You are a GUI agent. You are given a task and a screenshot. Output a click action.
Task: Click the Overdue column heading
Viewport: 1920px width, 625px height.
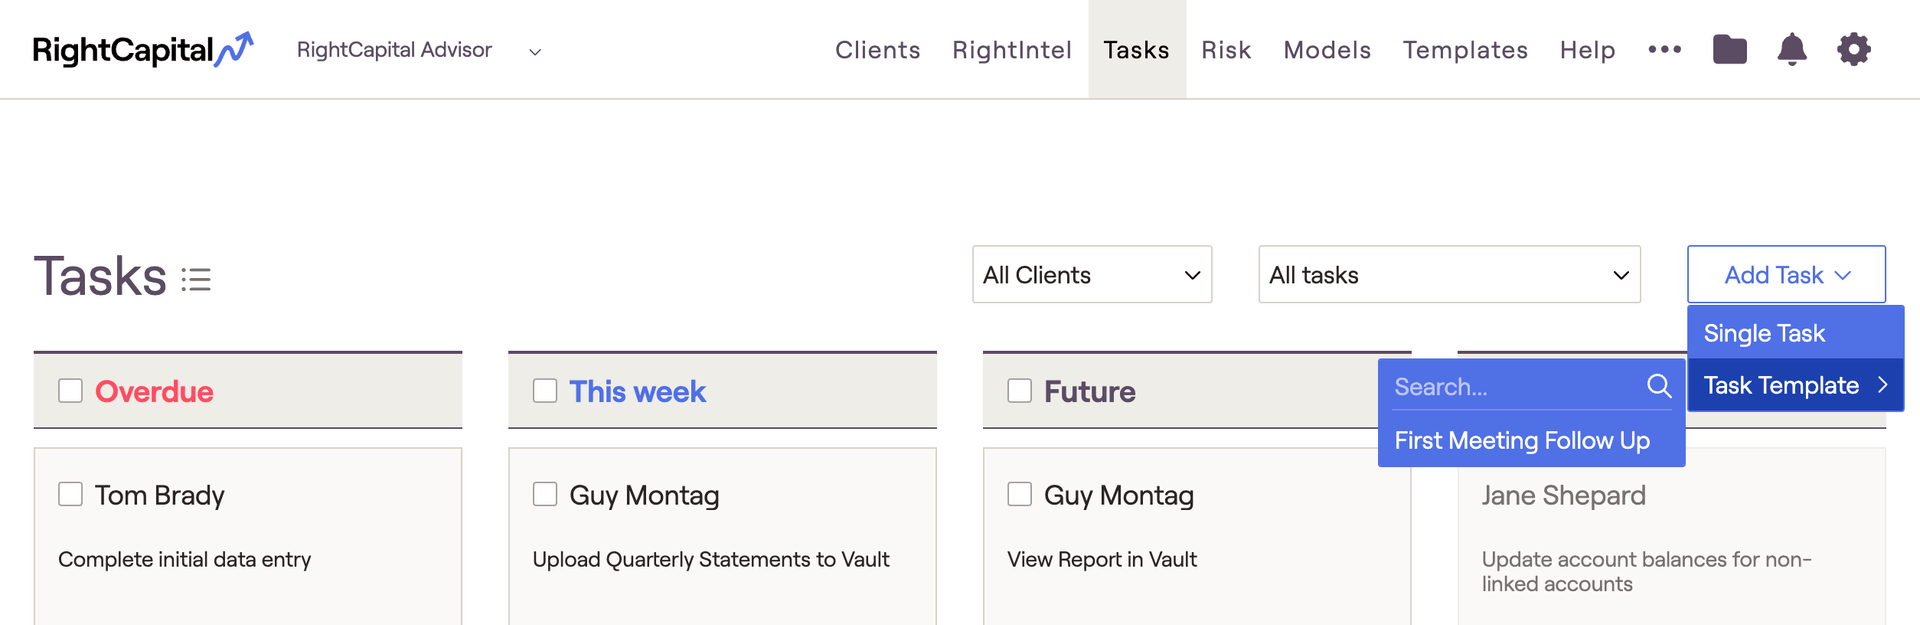154,391
